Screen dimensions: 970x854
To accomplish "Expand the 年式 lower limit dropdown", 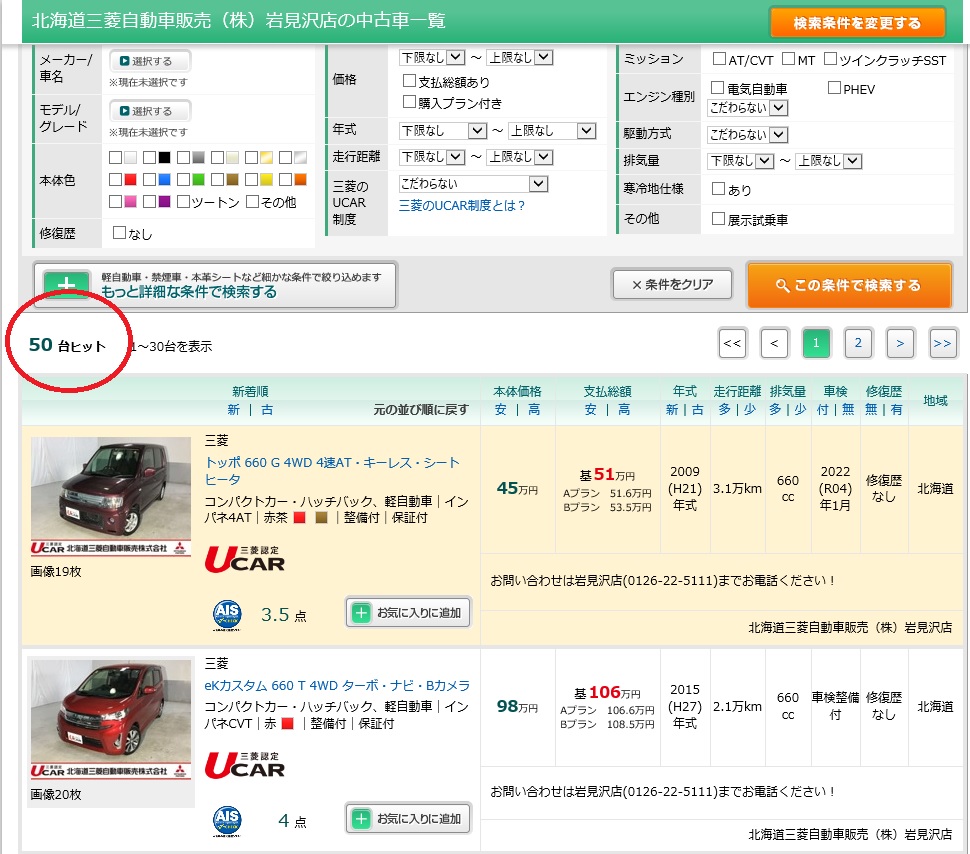I will point(443,131).
